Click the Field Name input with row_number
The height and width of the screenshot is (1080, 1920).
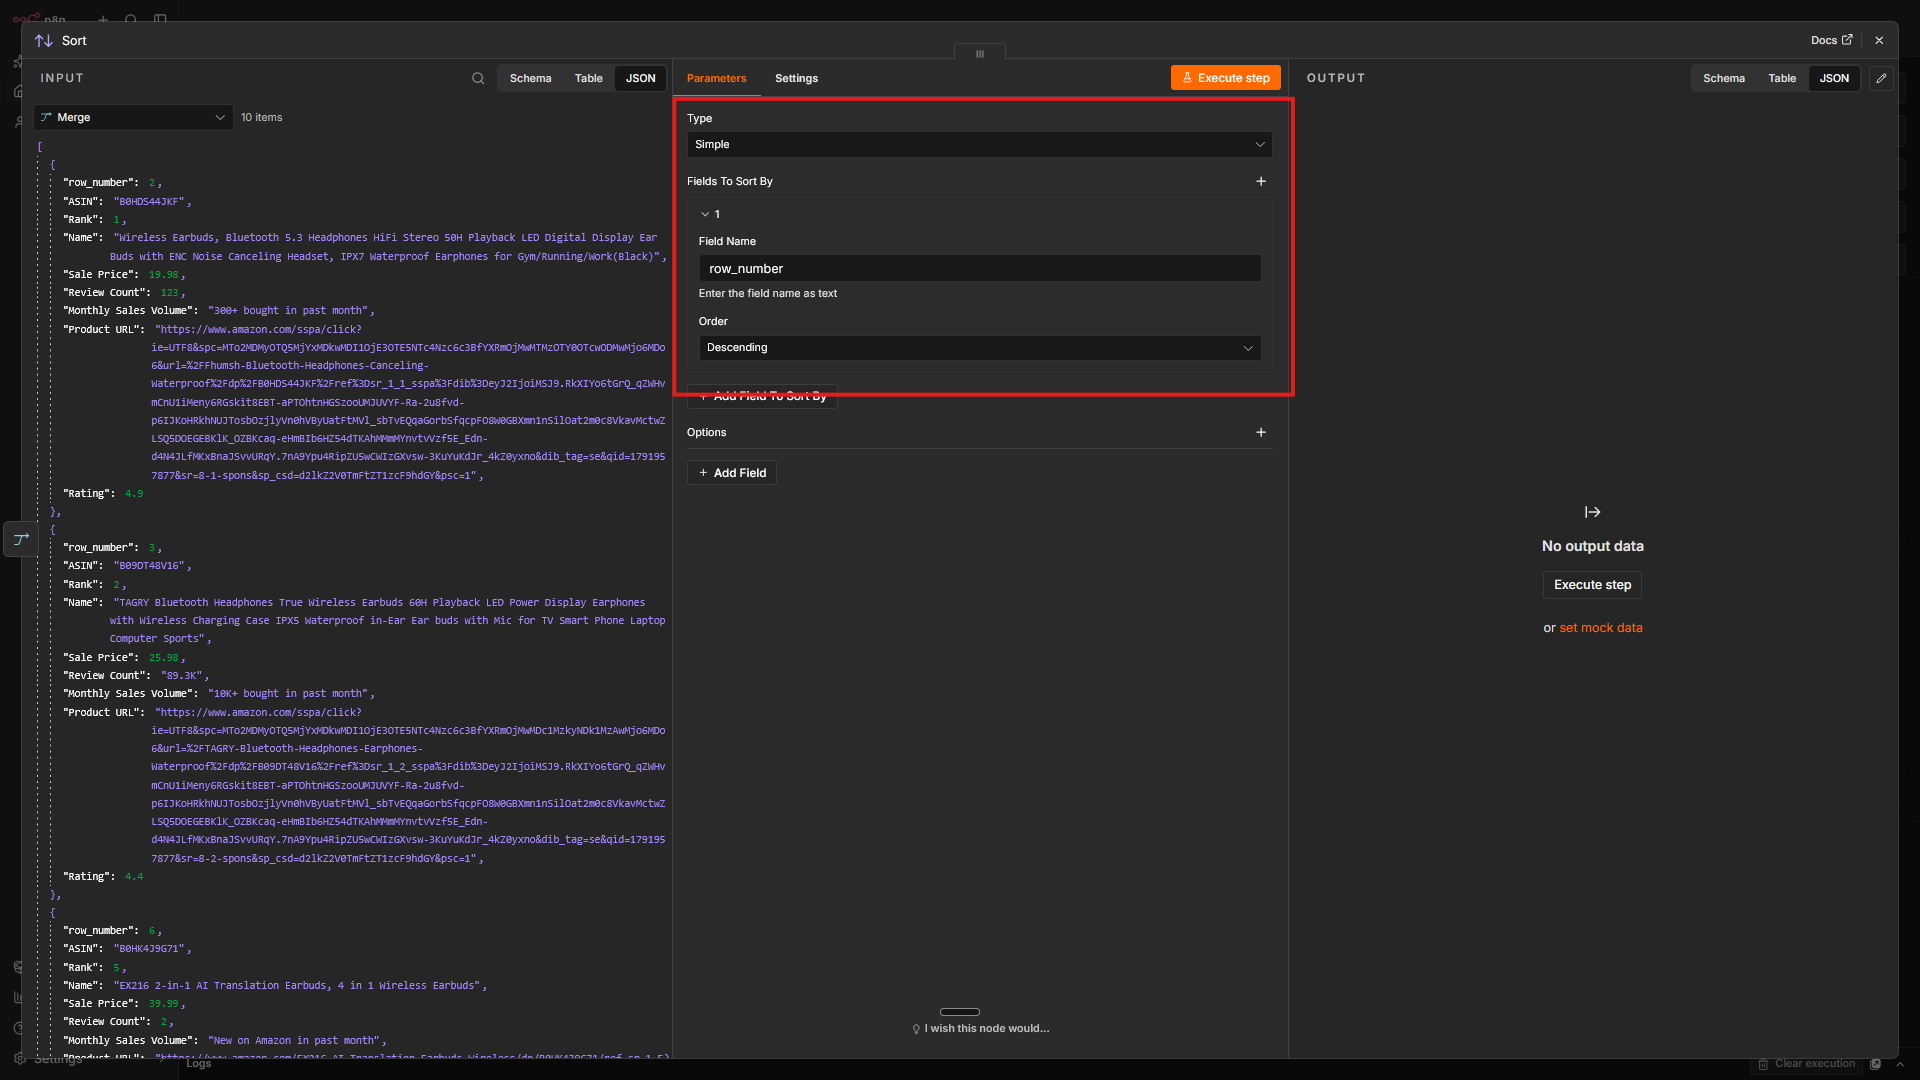click(x=979, y=268)
